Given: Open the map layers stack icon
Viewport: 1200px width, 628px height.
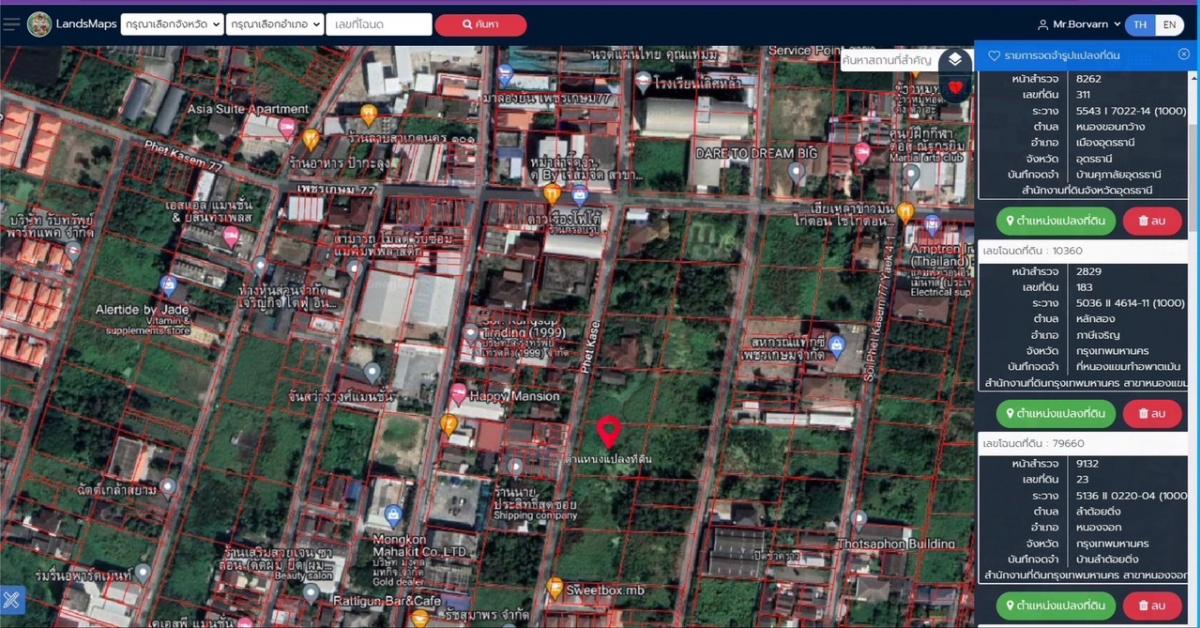Looking at the screenshot, I should [x=955, y=60].
